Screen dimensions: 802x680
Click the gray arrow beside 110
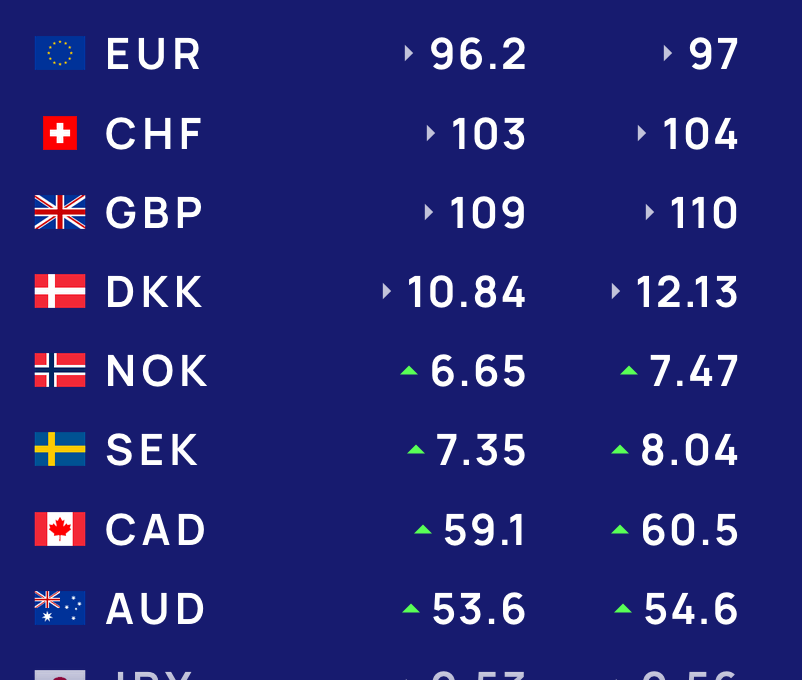[x=650, y=212]
